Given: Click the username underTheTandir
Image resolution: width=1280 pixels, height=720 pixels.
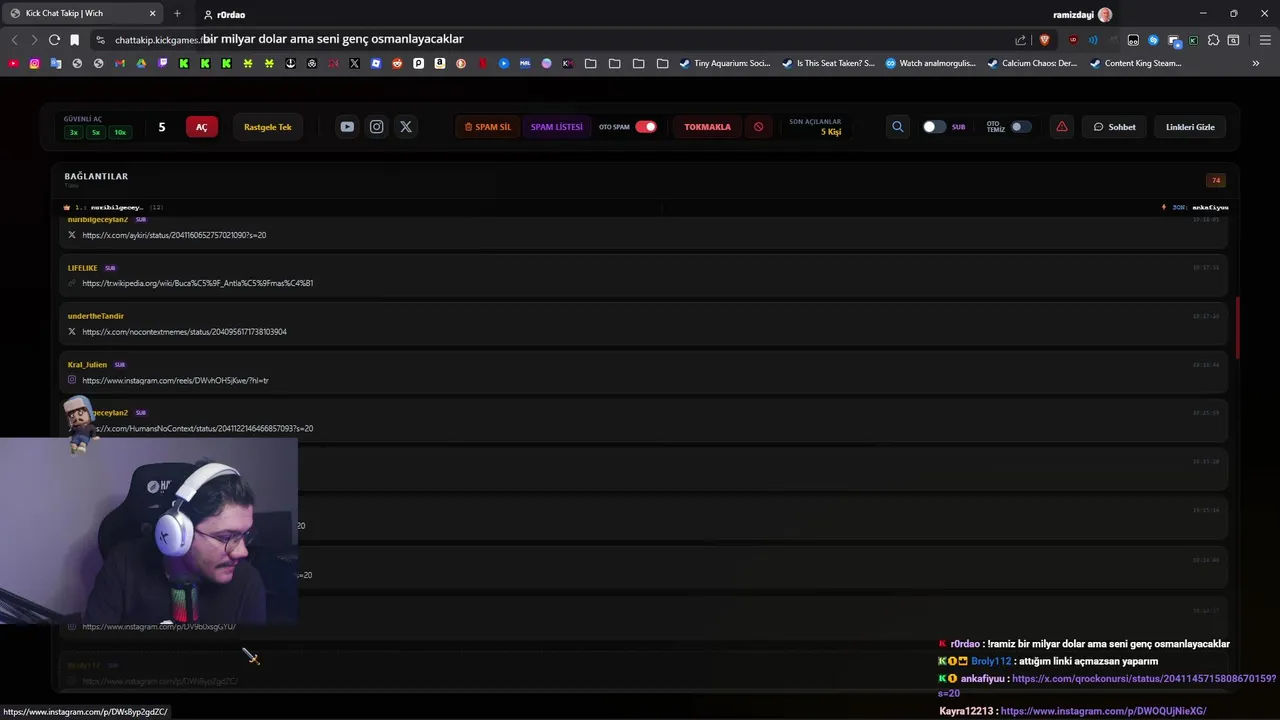Looking at the screenshot, I should pos(96,316).
